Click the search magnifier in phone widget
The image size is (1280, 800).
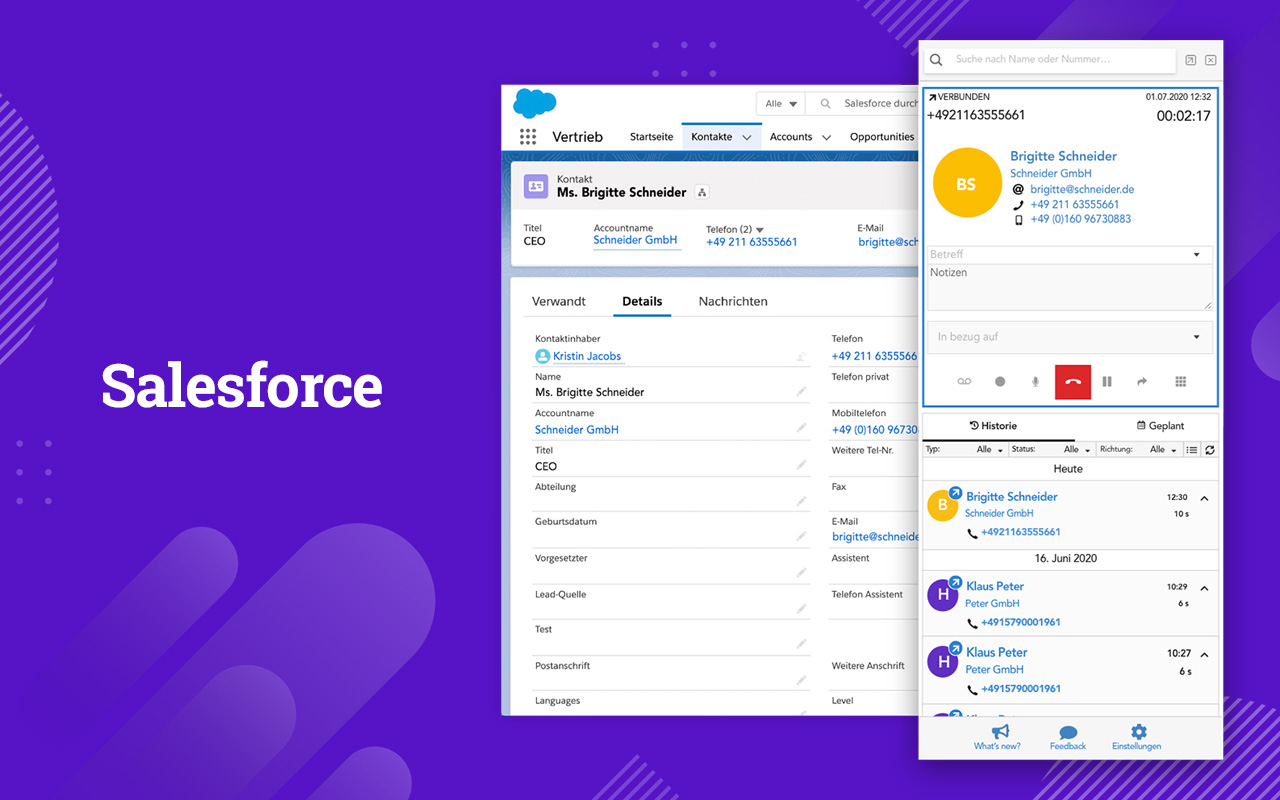[936, 60]
